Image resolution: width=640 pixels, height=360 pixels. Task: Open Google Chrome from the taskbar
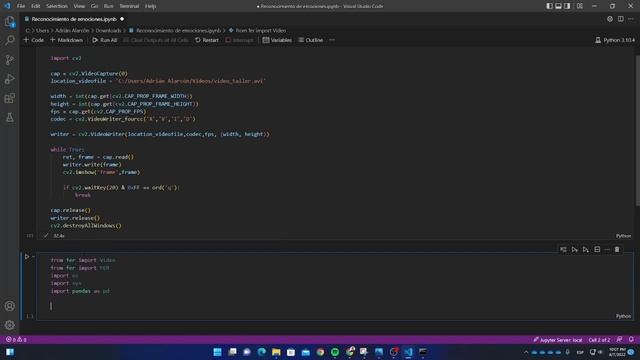(x=320, y=352)
